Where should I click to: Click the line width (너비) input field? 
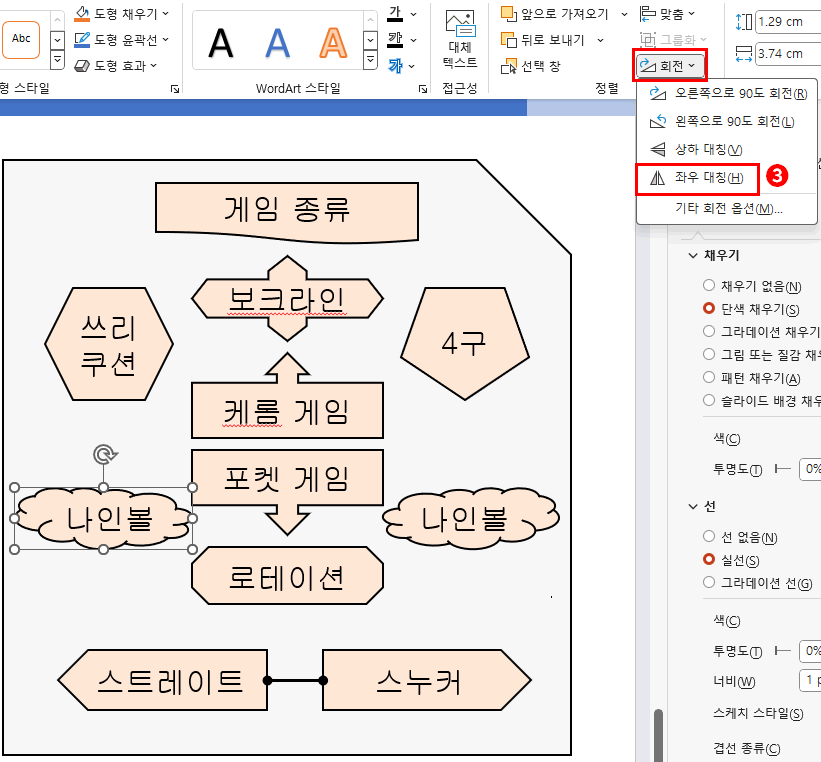810,680
